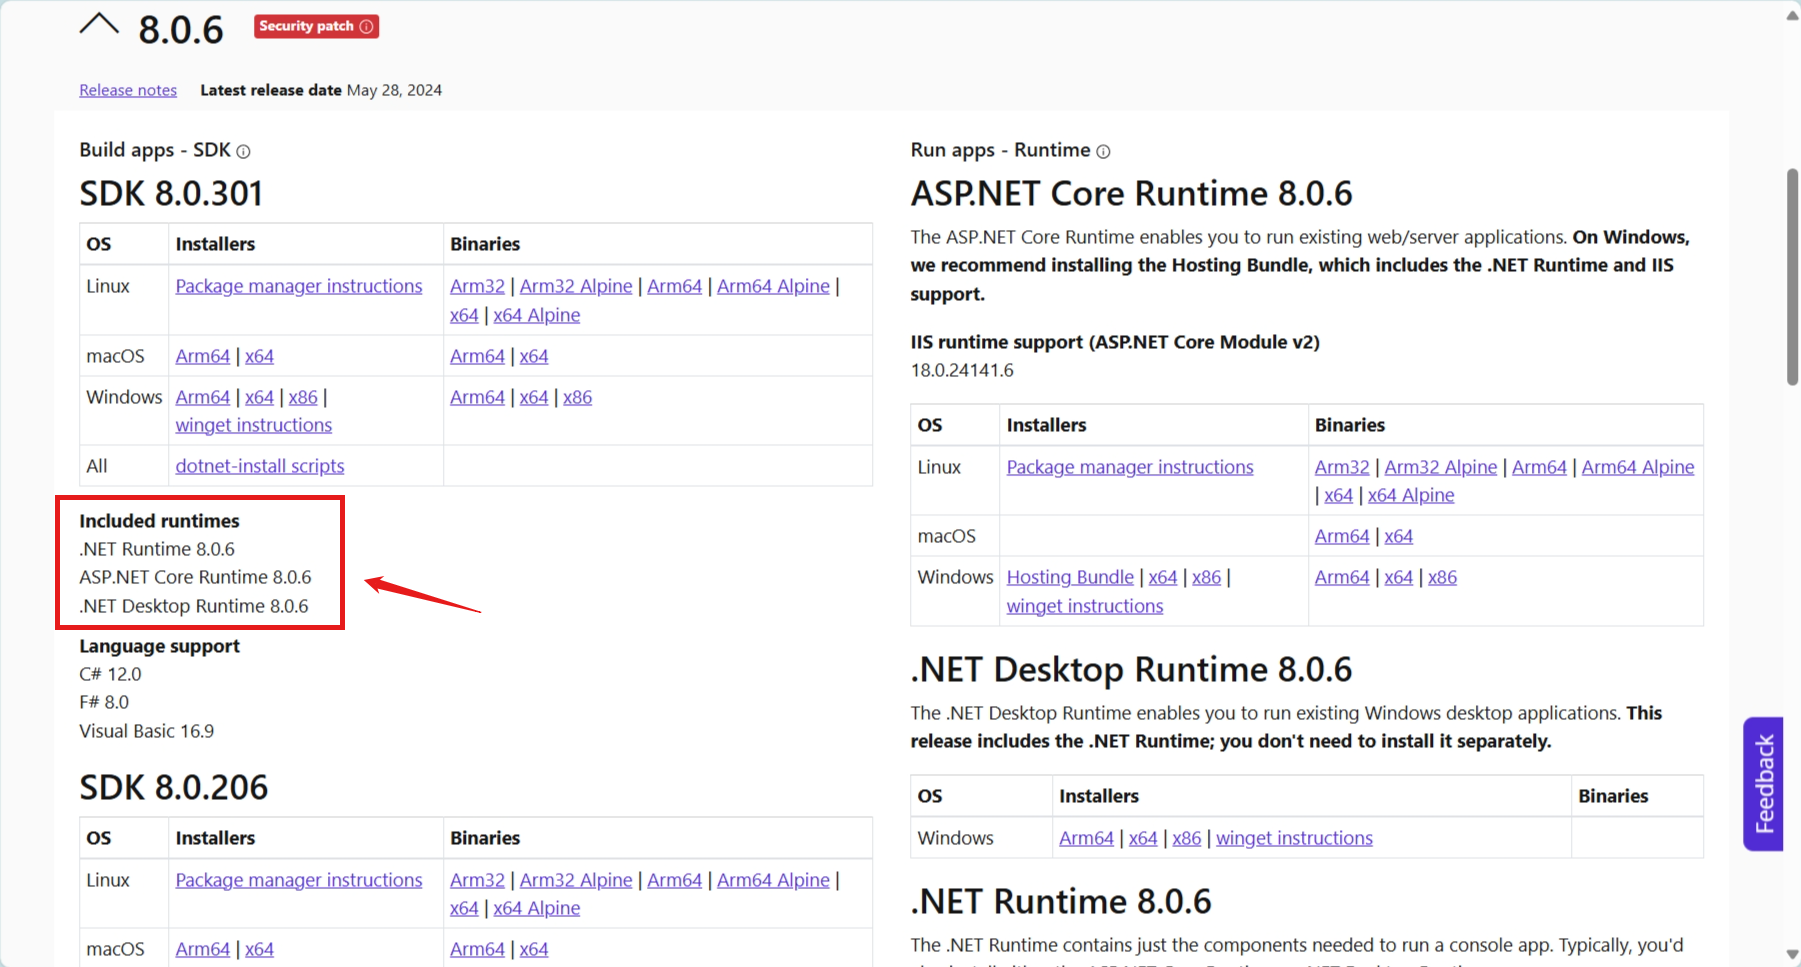Open ASP.NET Core Runtime Linux Package manager instructions
Screen dimensions: 1801x967
click(x=1130, y=467)
